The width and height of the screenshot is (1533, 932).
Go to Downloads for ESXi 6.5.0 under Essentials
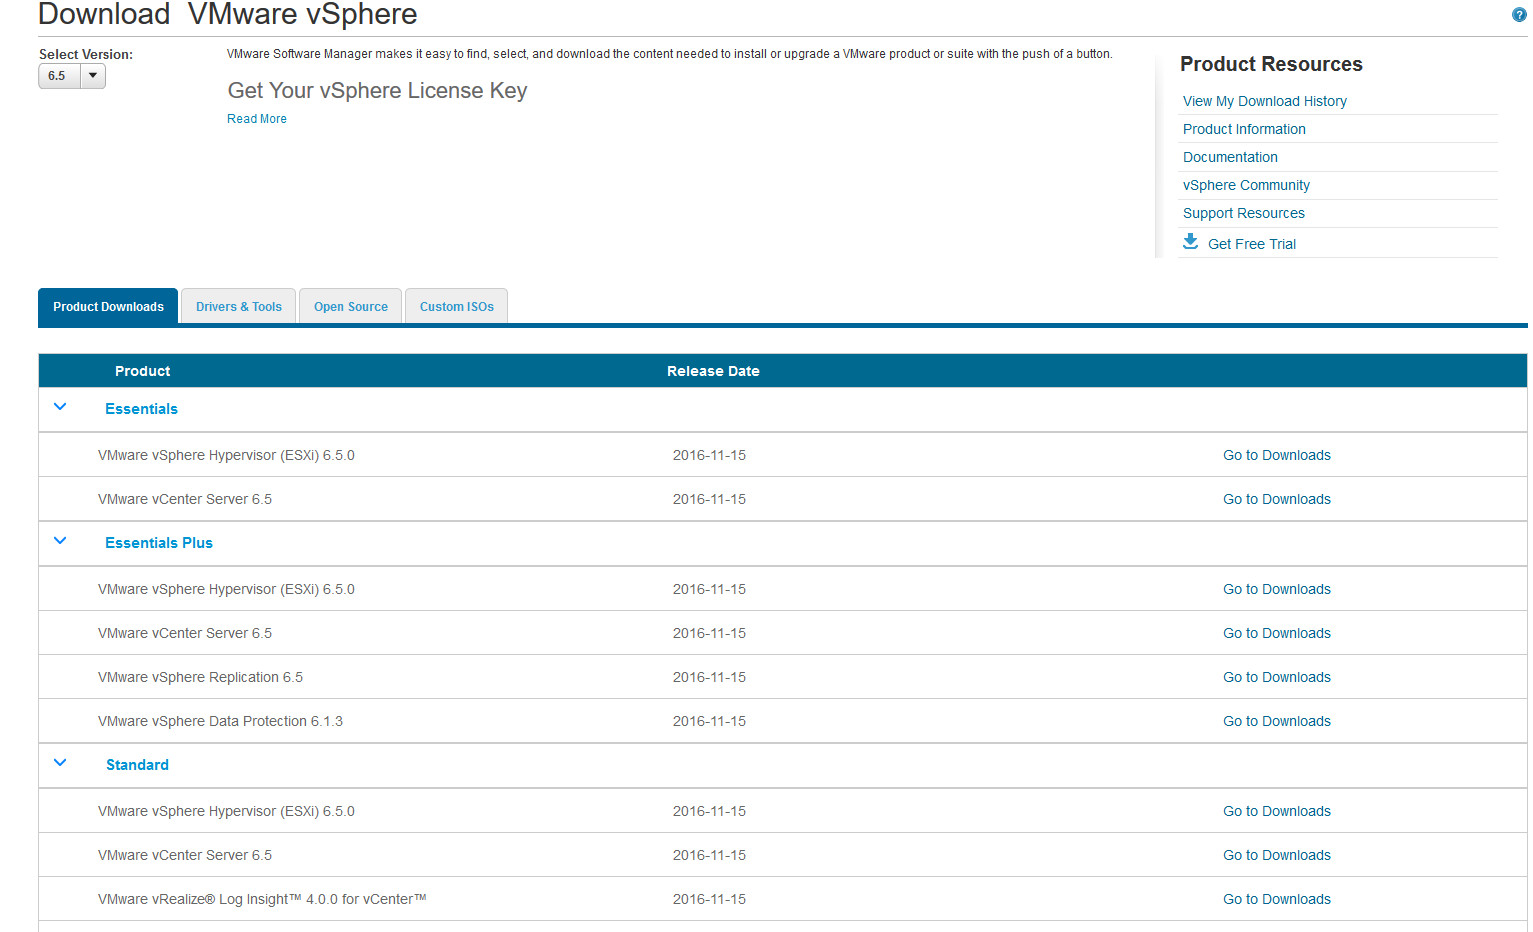(1277, 455)
